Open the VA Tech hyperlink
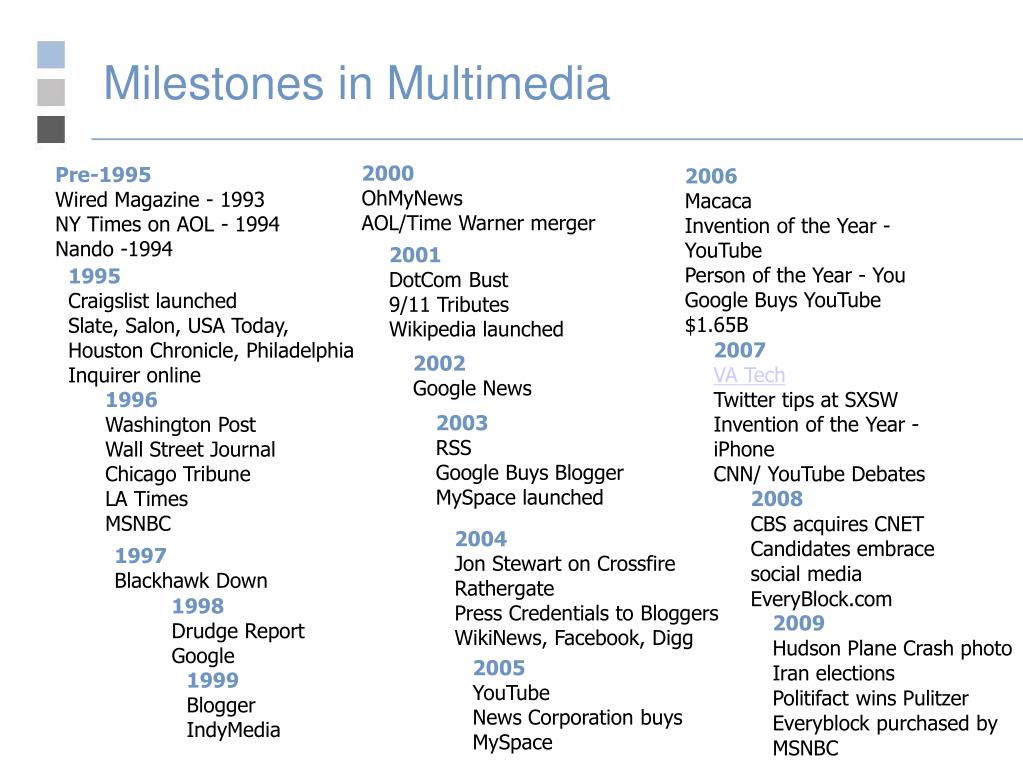Viewport: 1023px width, 767px height. point(749,375)
